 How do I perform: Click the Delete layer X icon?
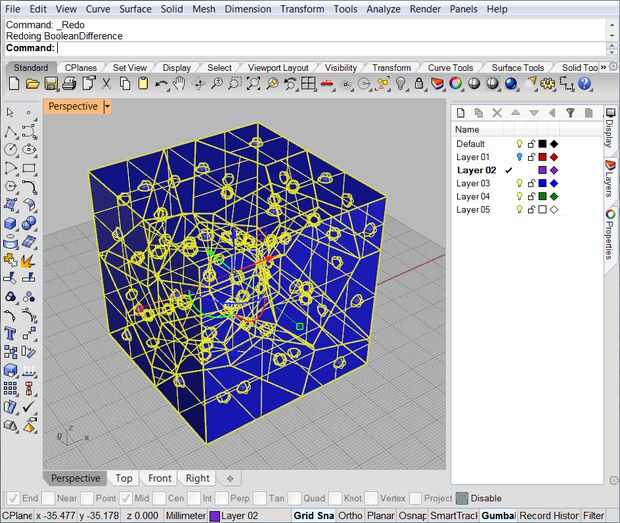pos(497,113)
